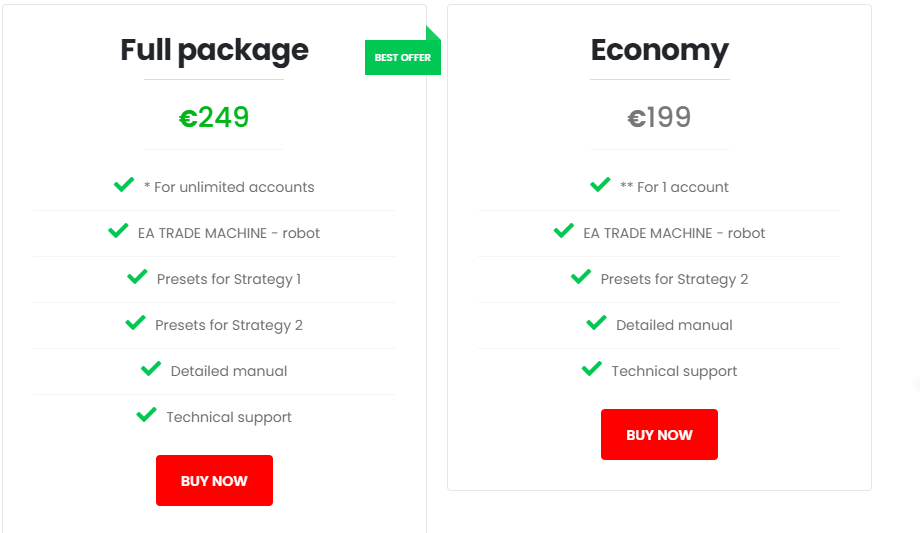The image size is (920, 533).
Task: Click checkmark beside Economy EA TRADE MACHINE
Action: click(564, 231)
